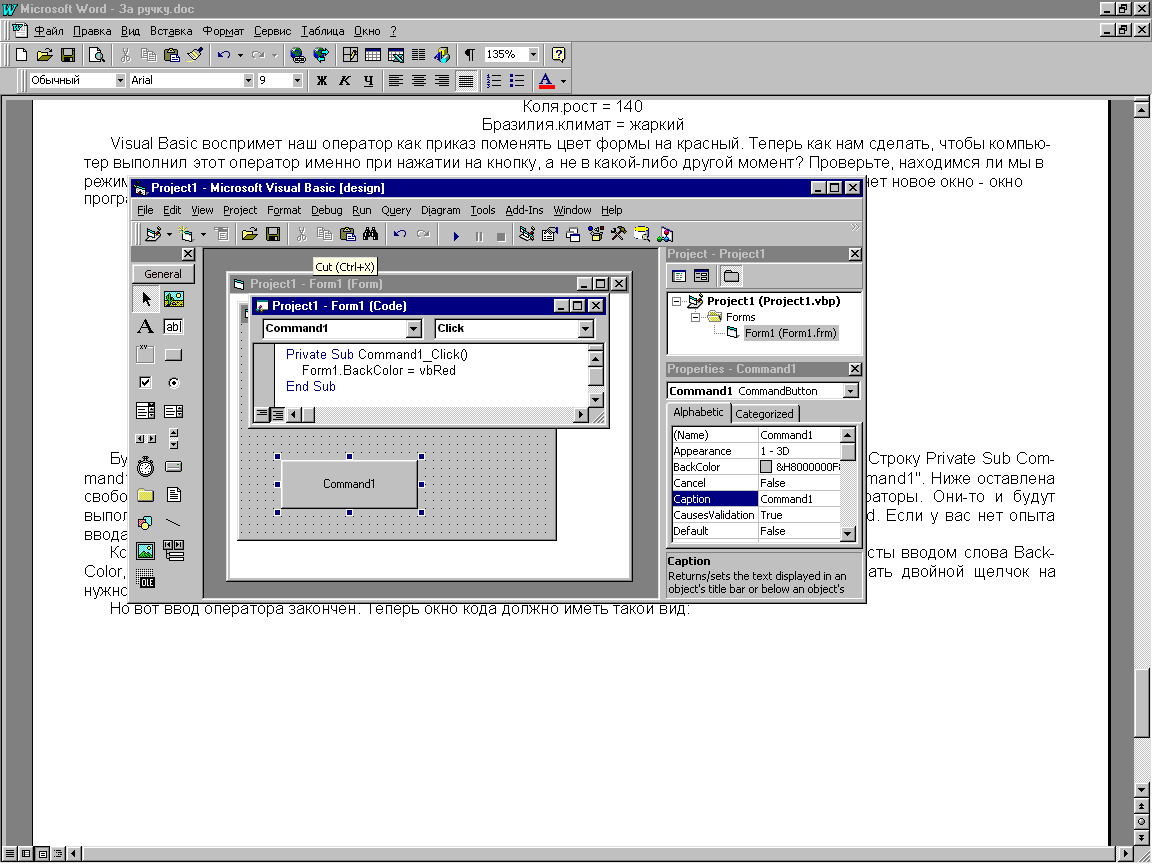This screenshot has width=1152, height=864.
Task: Open the Arial font dropdown
Action: [248, 81]
